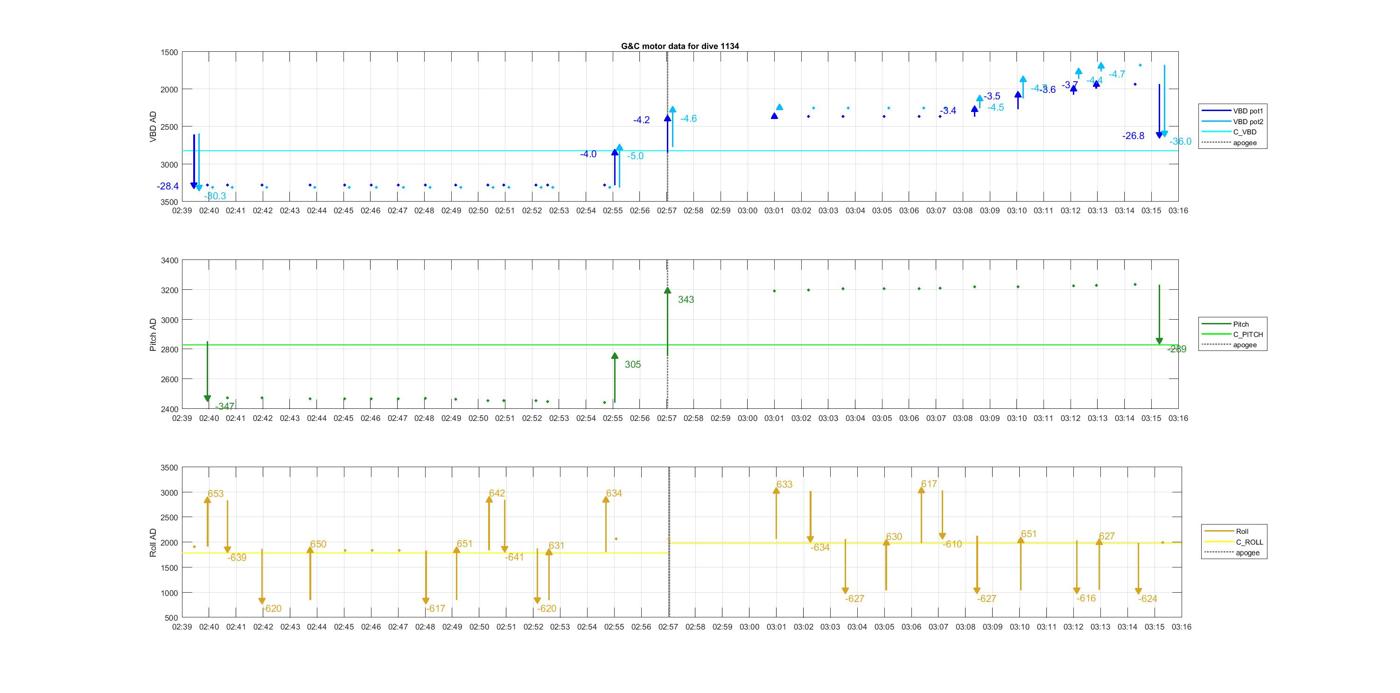Viewport: 1400px width, 693px height.
Task: Select the VBD data label "-36.0"
Action: click(1180, 142)
